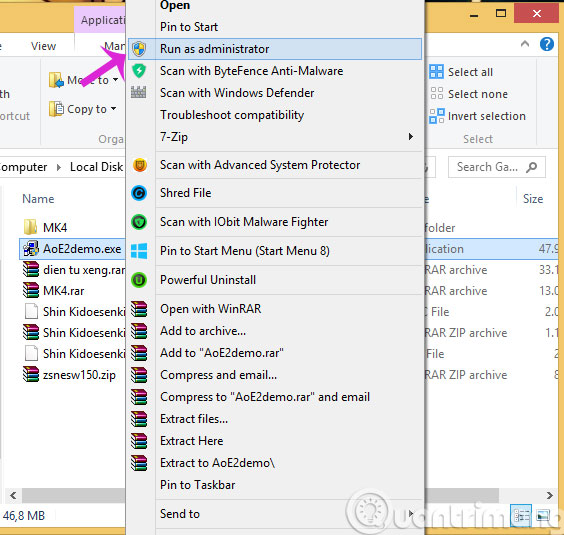Choose Shred File entry

(275, 193)
